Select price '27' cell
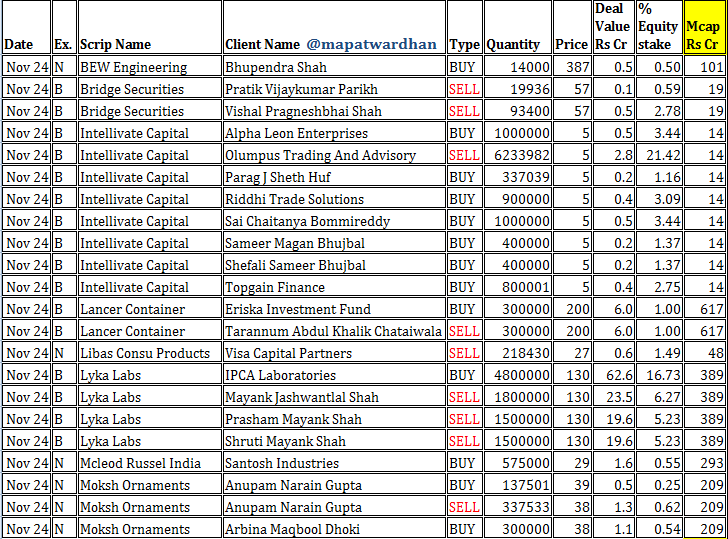The width and height of the screenshot is (728, 539). (572, 353)
